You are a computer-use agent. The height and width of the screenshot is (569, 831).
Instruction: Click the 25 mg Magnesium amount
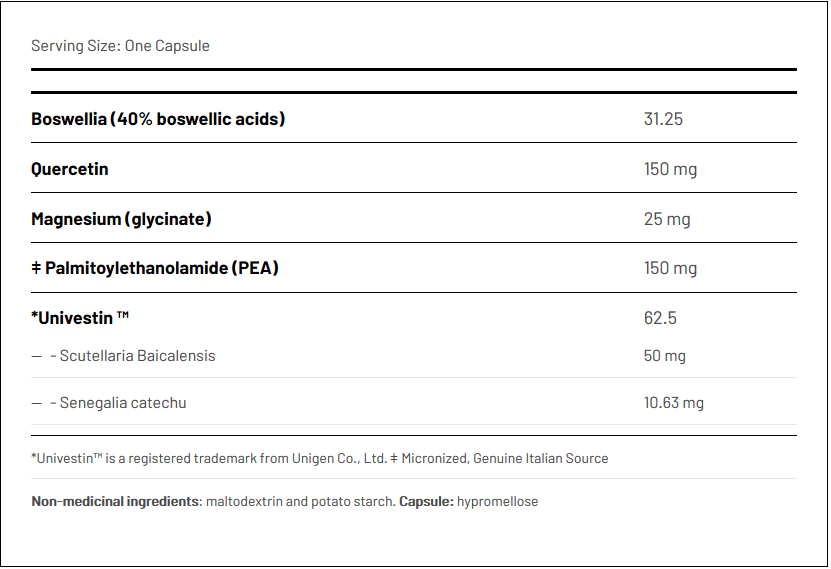click(x=667, y=219)
